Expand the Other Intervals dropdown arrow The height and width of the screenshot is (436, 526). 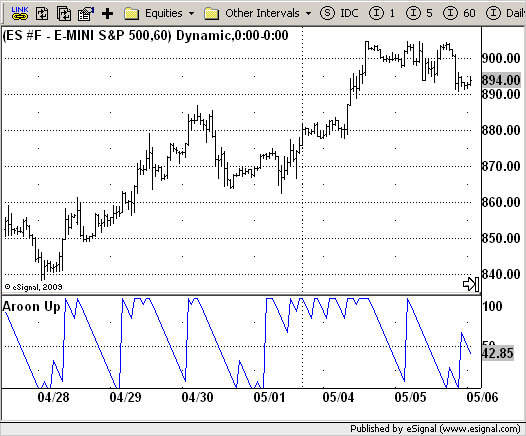click(x=308, y=14)
